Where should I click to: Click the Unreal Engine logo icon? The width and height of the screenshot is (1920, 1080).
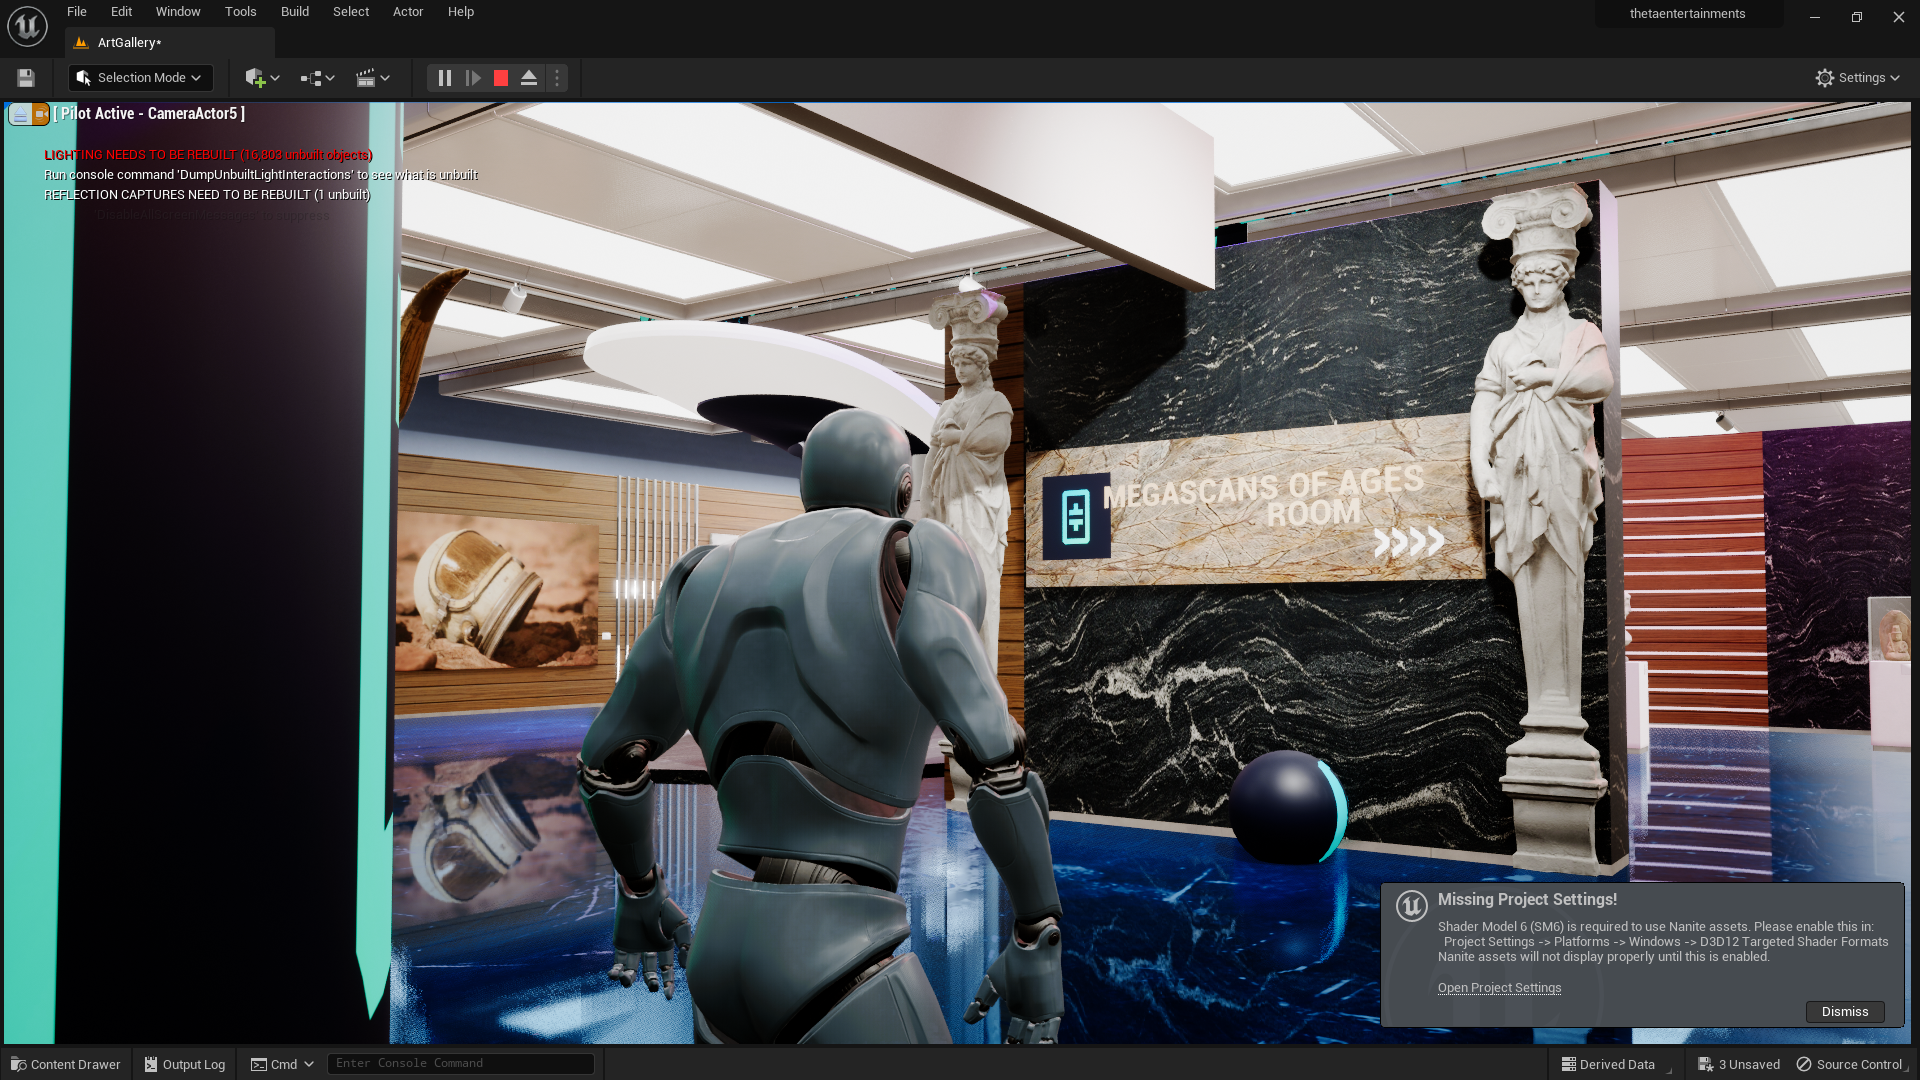tap(27, 26)
